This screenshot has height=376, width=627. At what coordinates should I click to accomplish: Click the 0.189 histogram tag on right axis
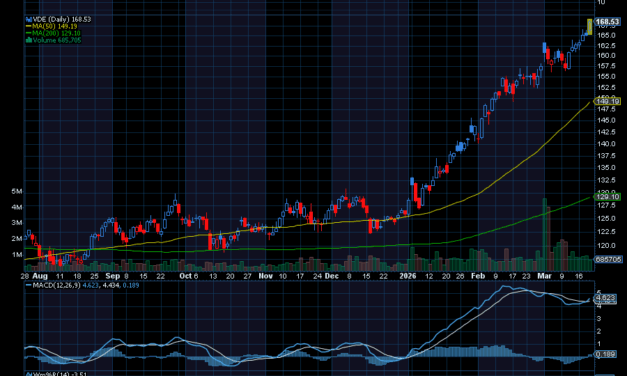[x=605, y=354]
